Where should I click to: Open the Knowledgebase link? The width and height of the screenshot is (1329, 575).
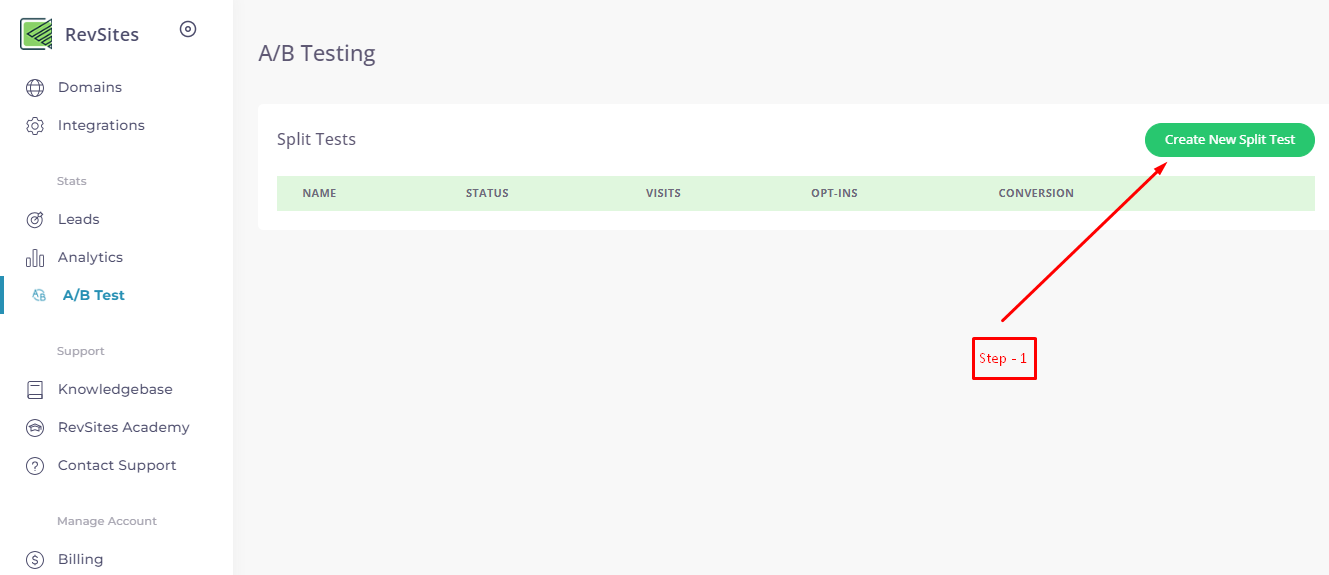pos(115,390)
